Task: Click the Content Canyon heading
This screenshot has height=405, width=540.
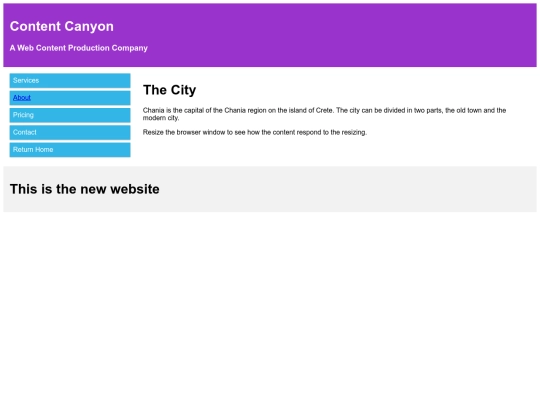Action: point(62,27)
